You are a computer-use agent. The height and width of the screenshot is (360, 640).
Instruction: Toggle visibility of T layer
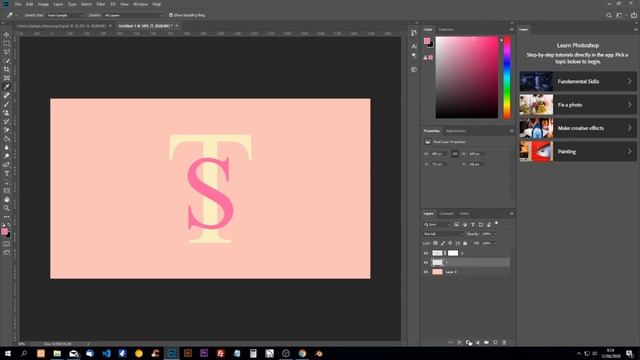point(426,262)
